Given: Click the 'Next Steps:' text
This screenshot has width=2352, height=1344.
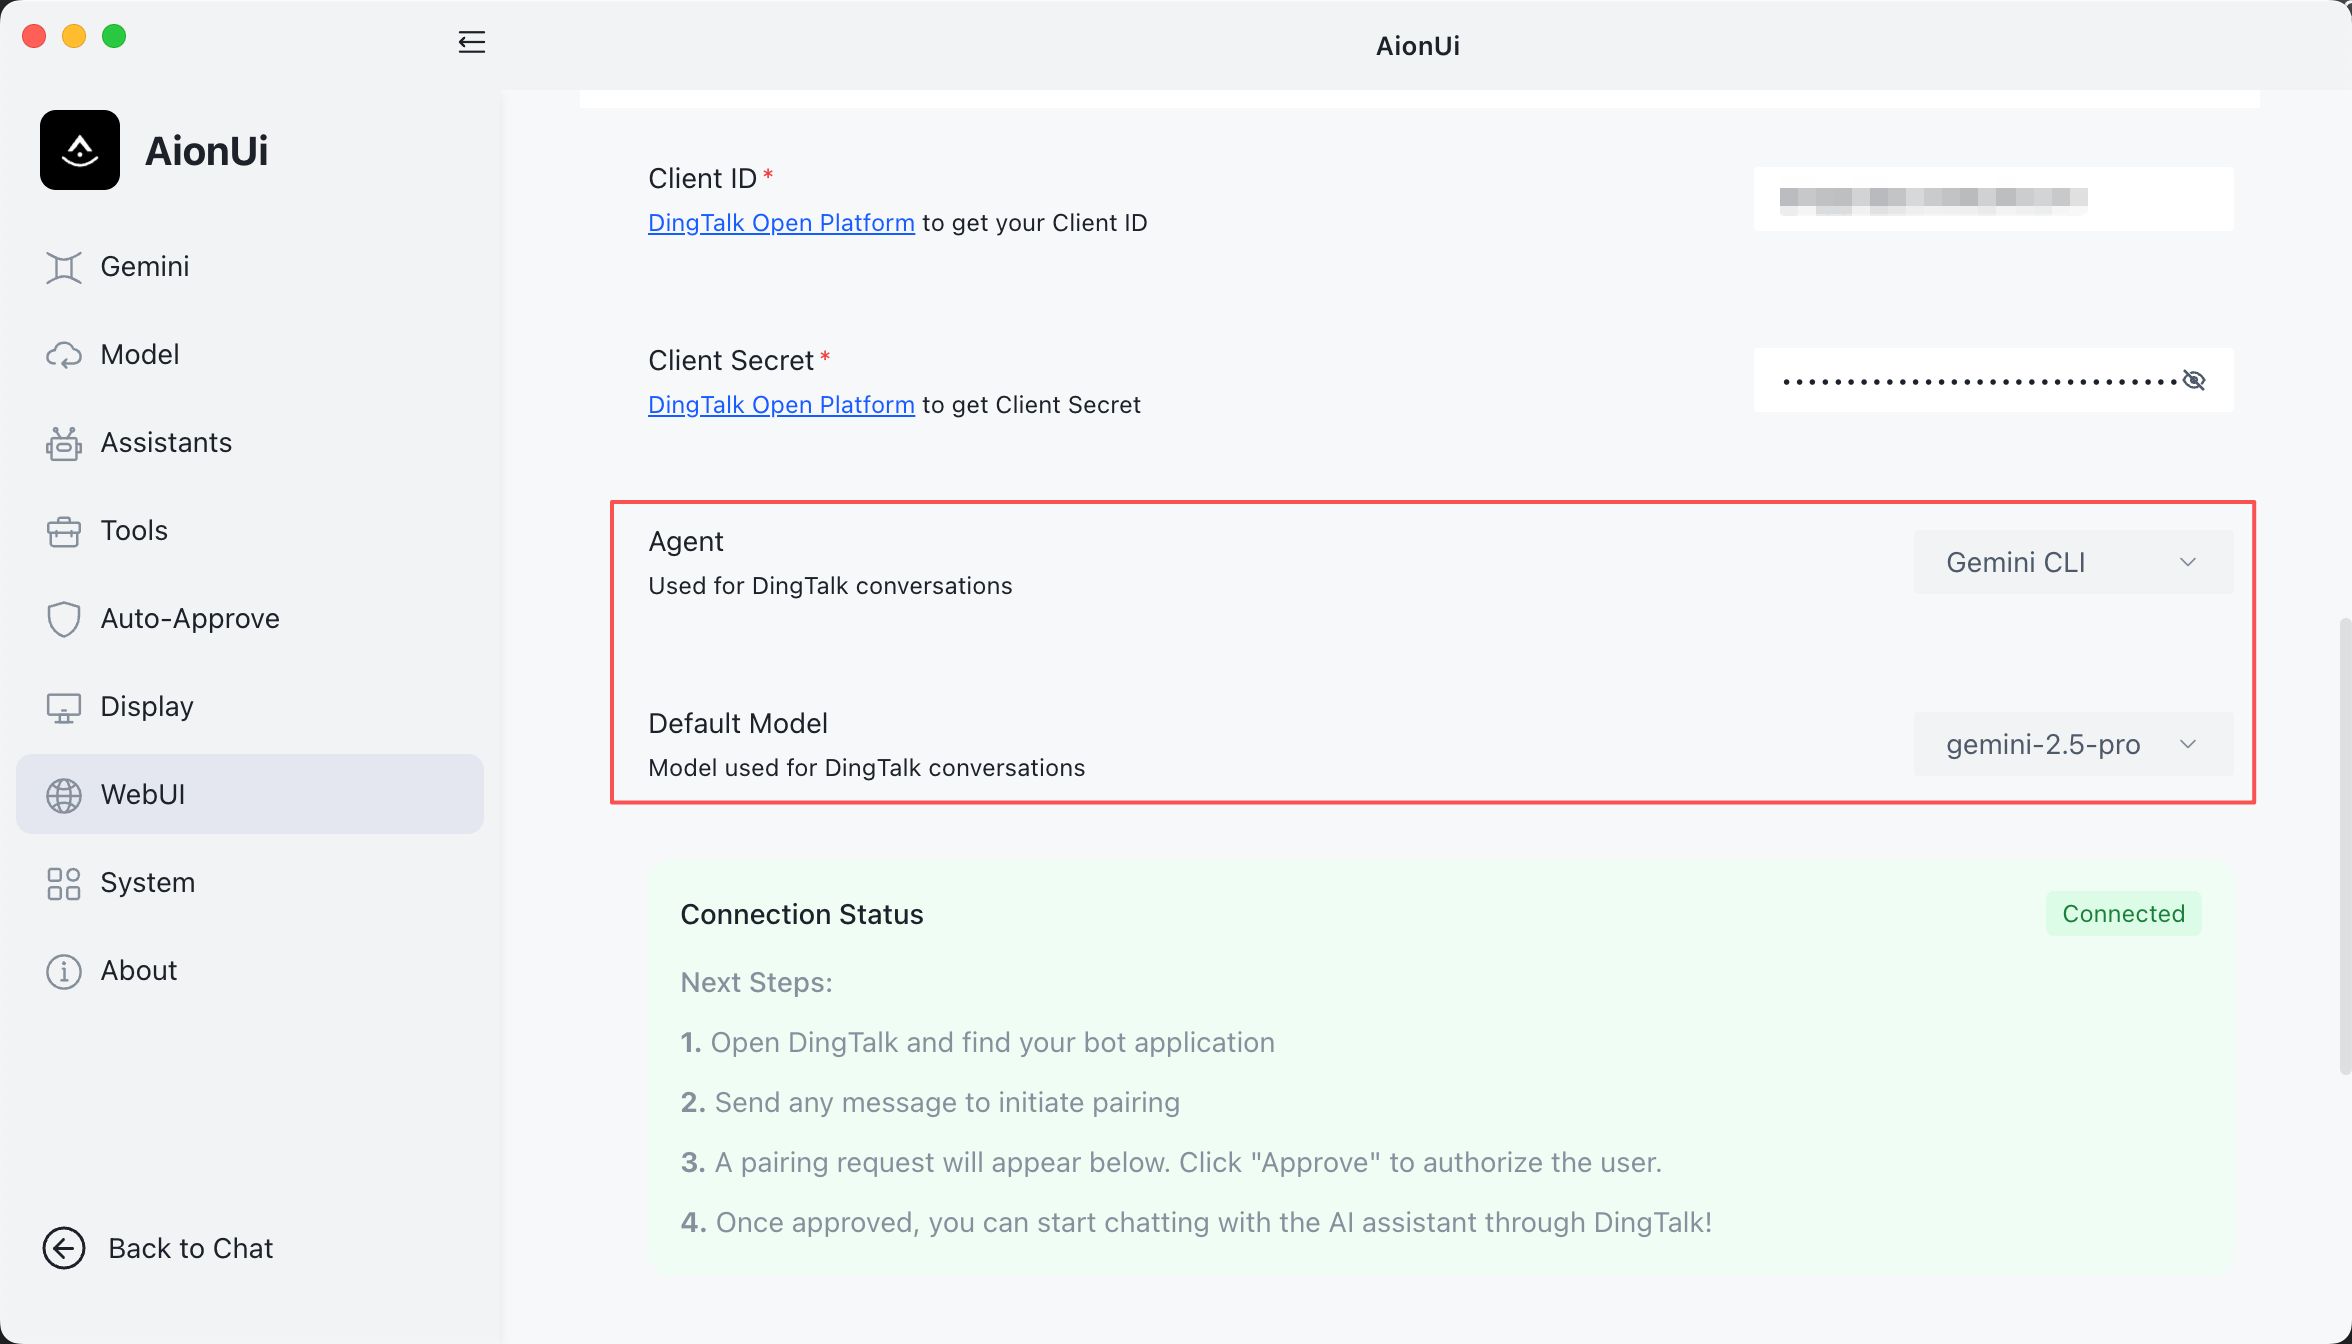Looking at the screenshot, I should tap(757, 983).
